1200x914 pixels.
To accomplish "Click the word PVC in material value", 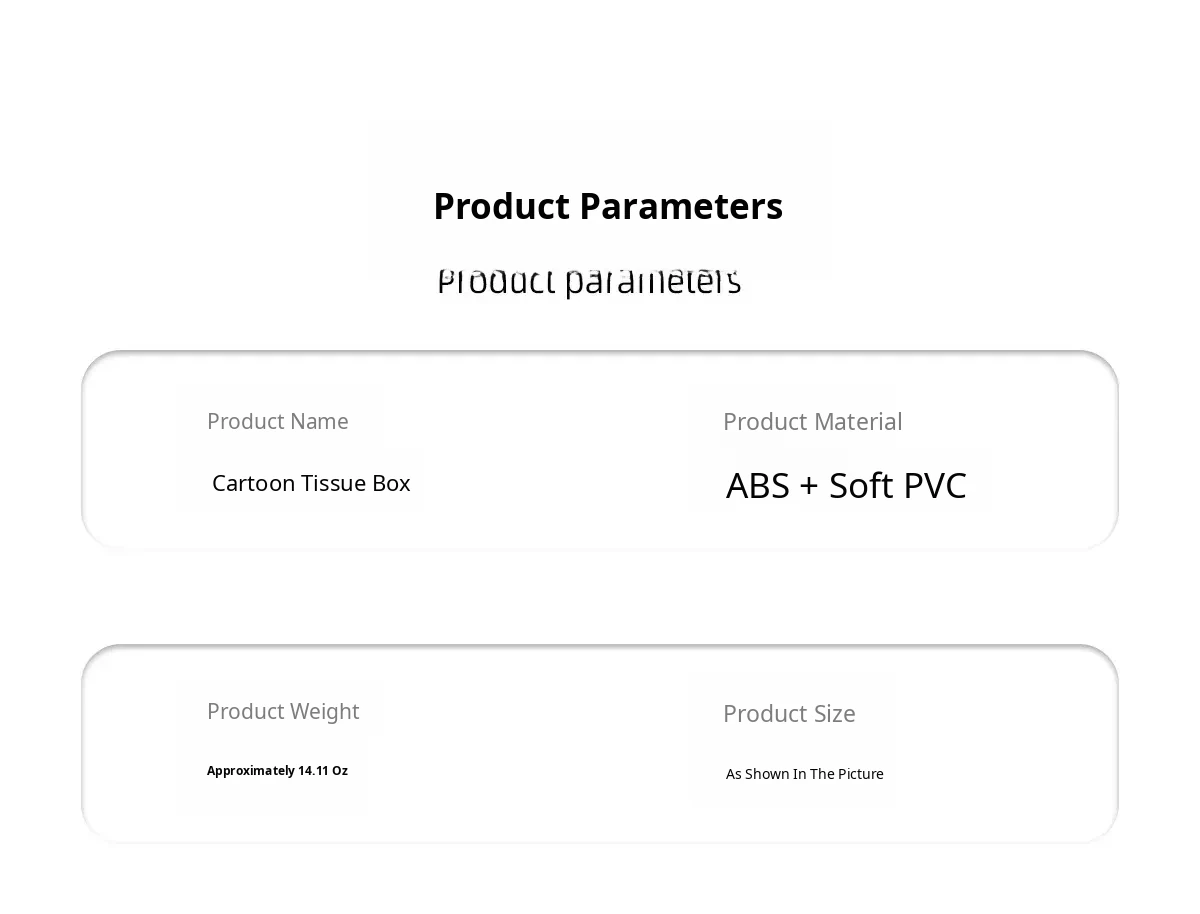I will click(x=934, y=486).
